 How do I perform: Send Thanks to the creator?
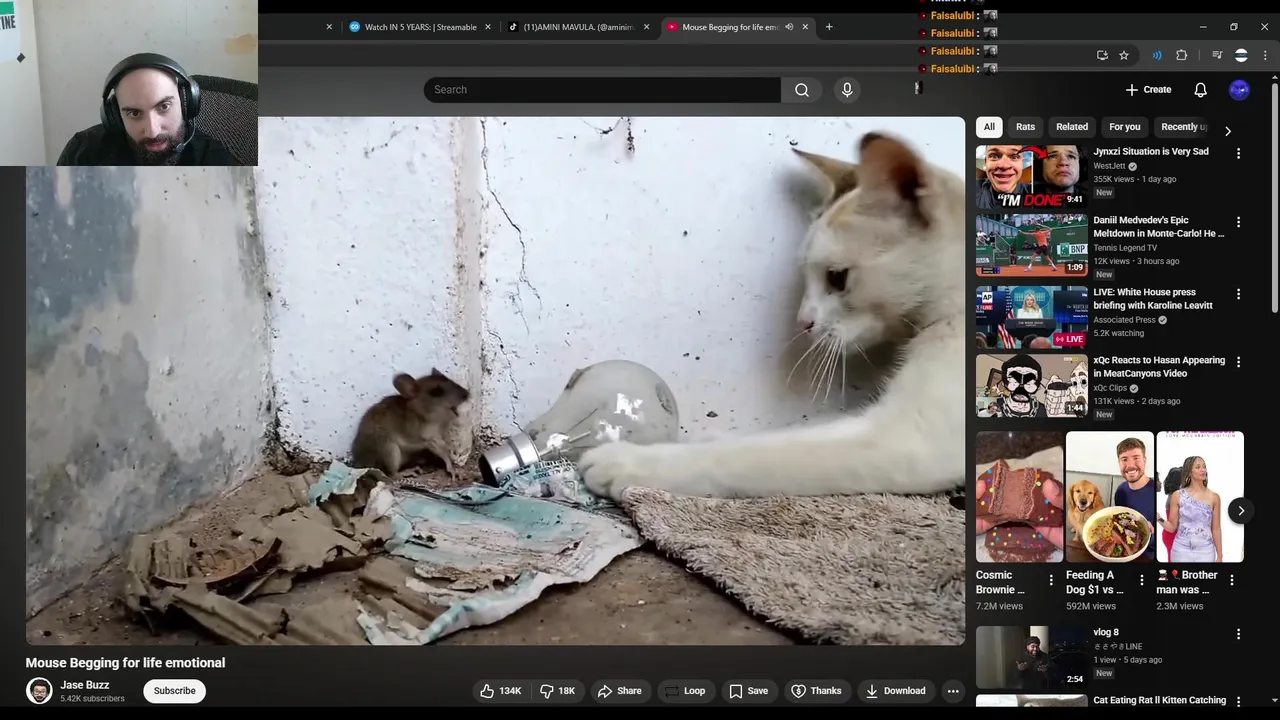point(816,691)
